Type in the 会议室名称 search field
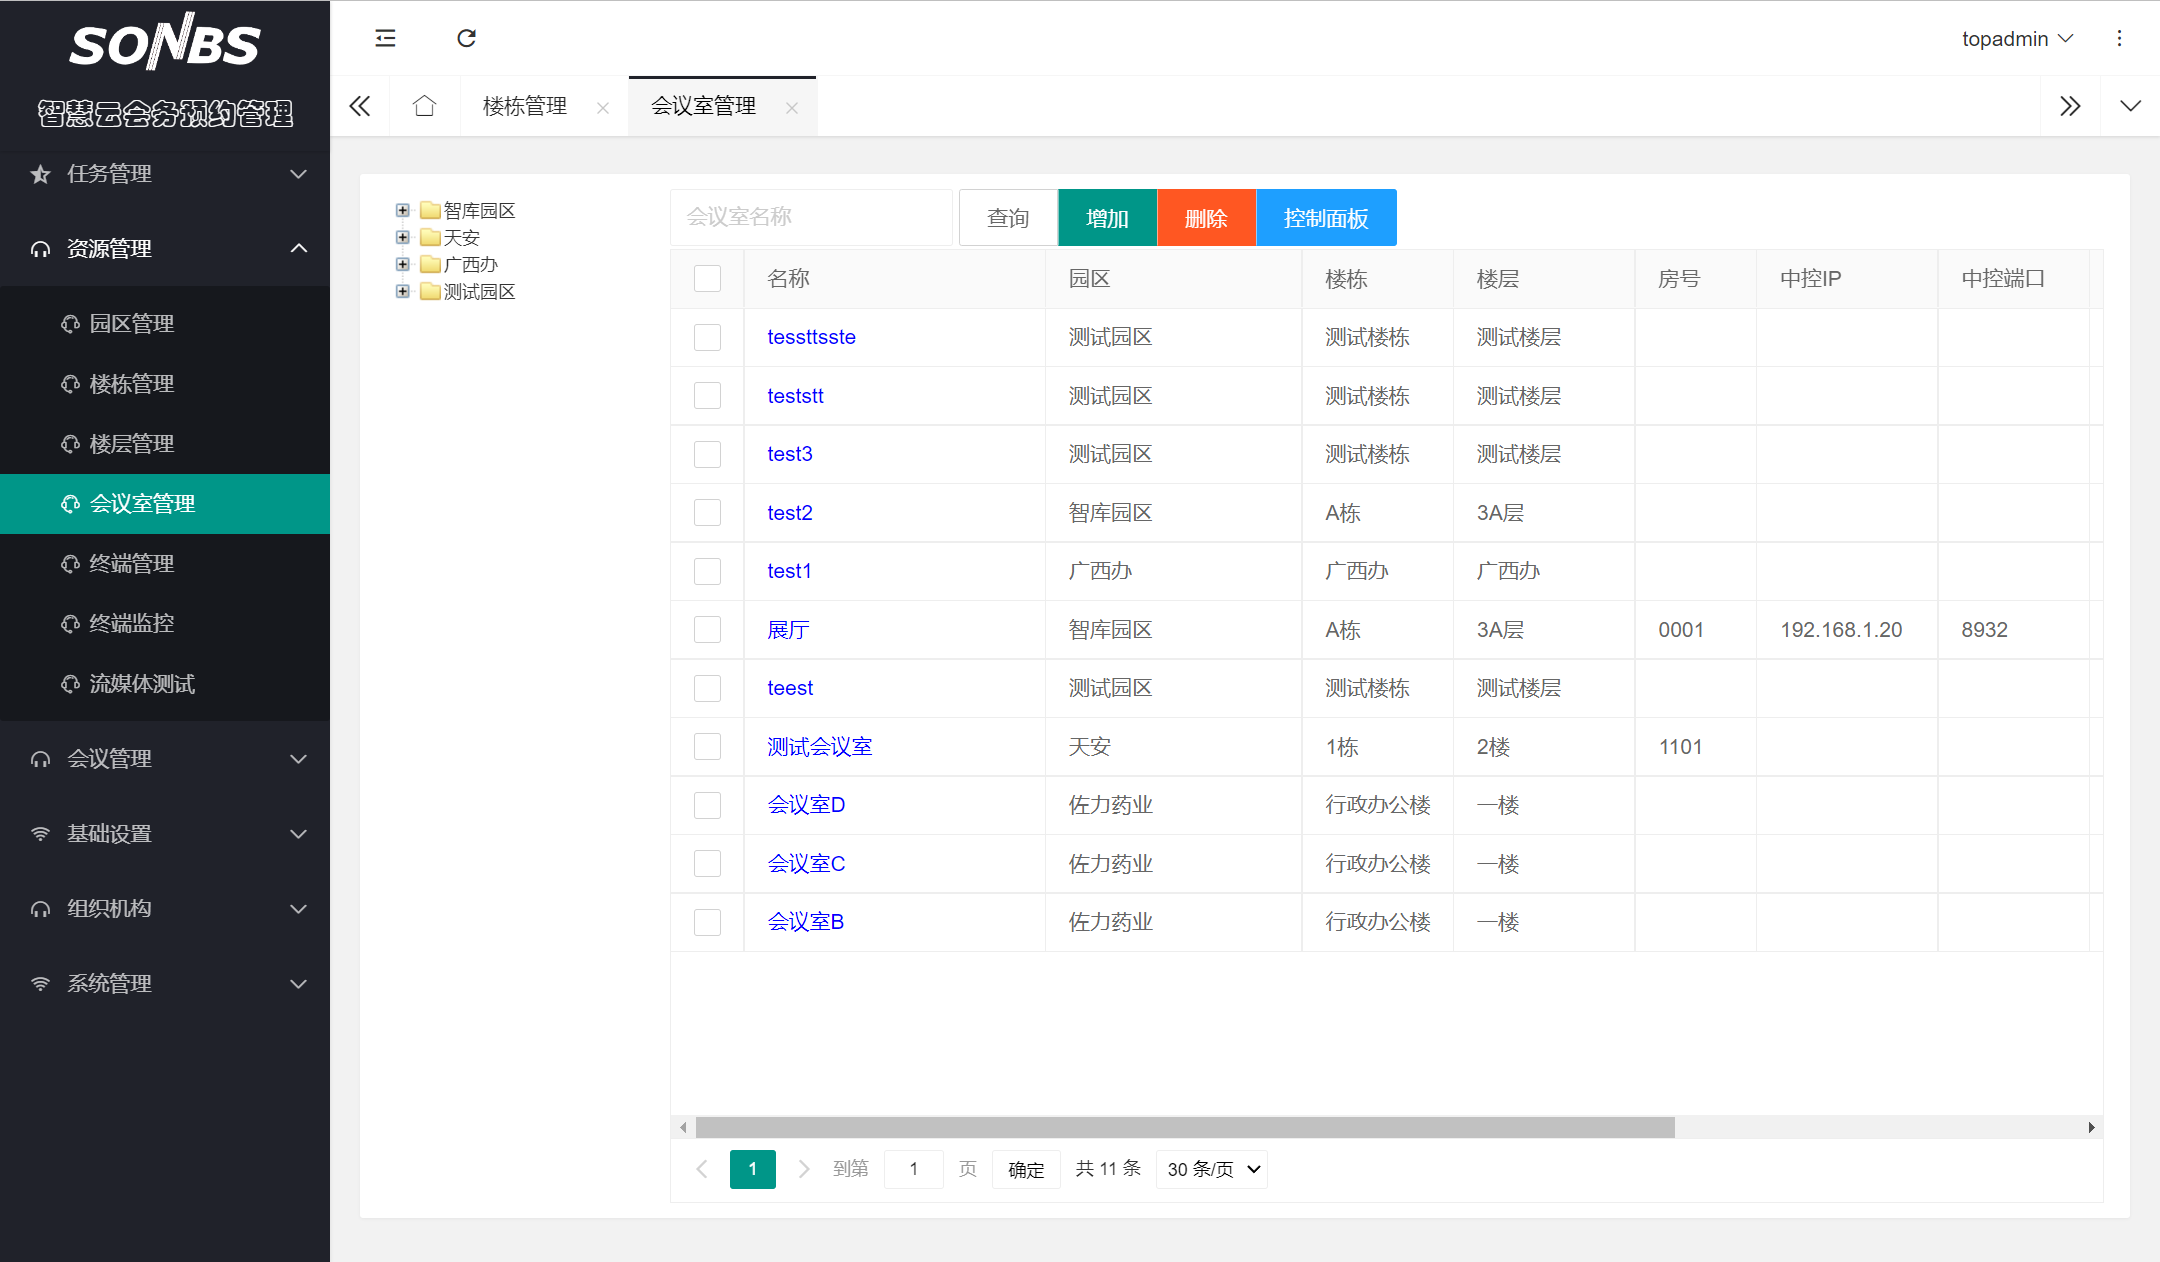The image size is (2160, 1262). [811, 217]
